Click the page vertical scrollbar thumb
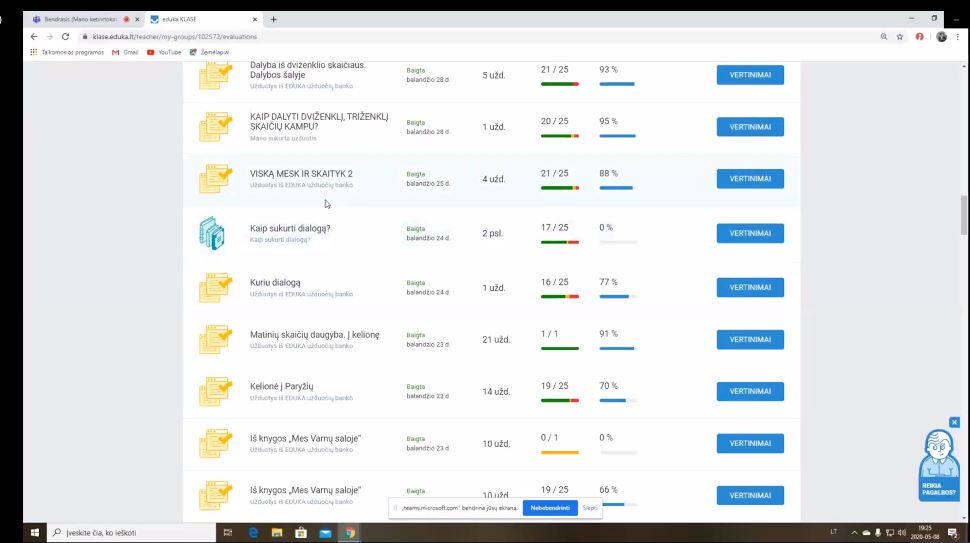Screen dimensions: 970x543 [x=964, y=213]
